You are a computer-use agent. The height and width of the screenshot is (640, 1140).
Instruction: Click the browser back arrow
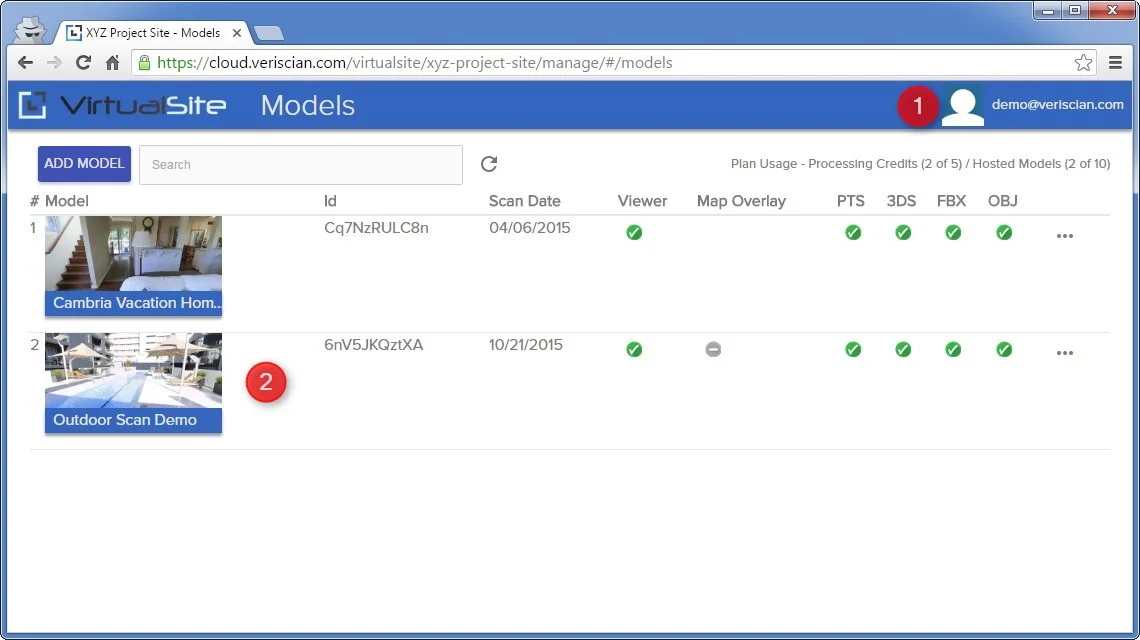pos(25,63)
